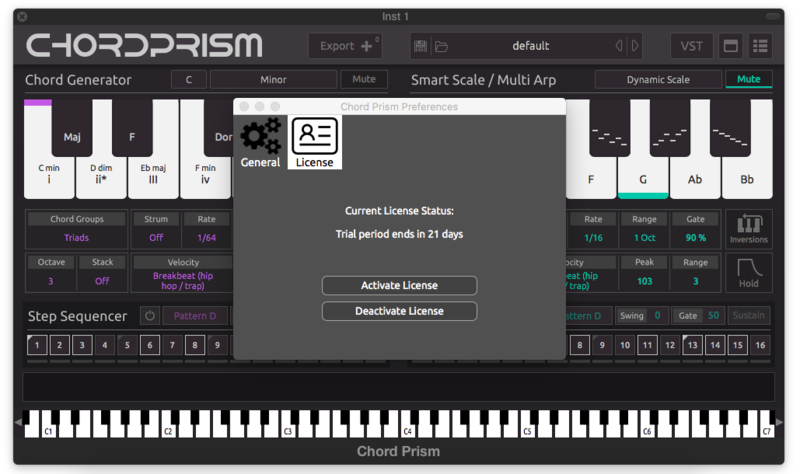This screenshot has height=474, width=800.
Task: Open Velocity Breakbeat preset dropdown
Action: click(x=183, y=281)
